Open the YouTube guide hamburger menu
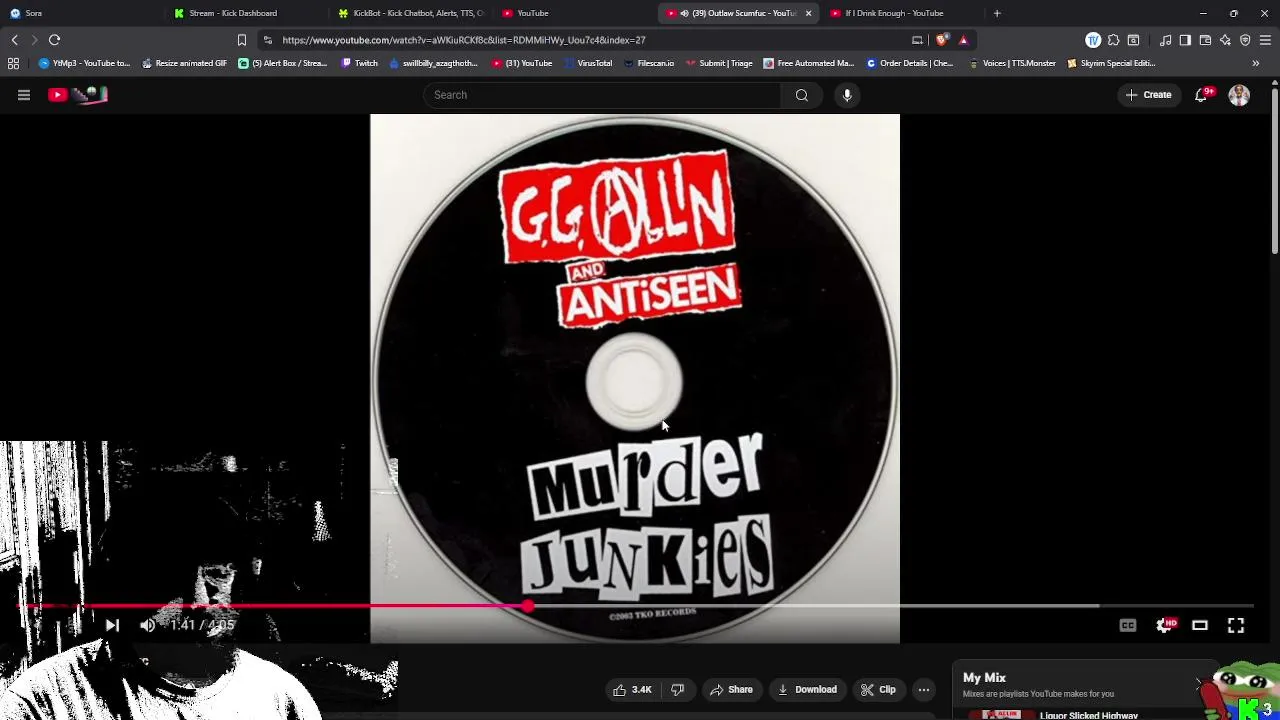 click(24, 95)
